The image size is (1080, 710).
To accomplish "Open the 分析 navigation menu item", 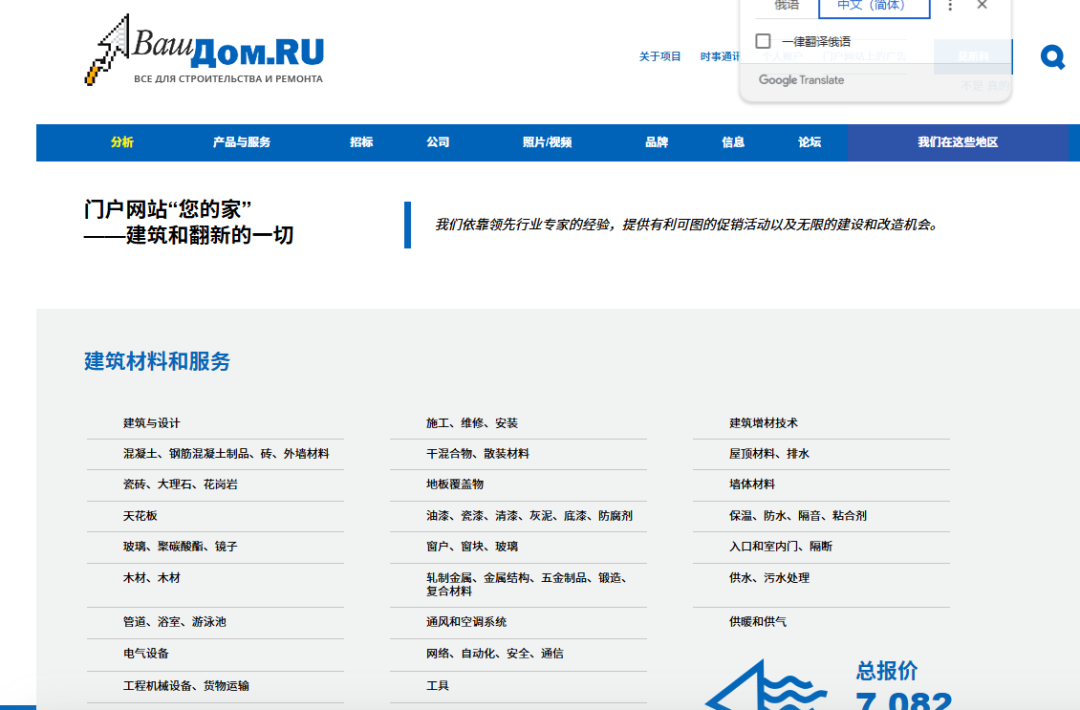I will point(122,143).
